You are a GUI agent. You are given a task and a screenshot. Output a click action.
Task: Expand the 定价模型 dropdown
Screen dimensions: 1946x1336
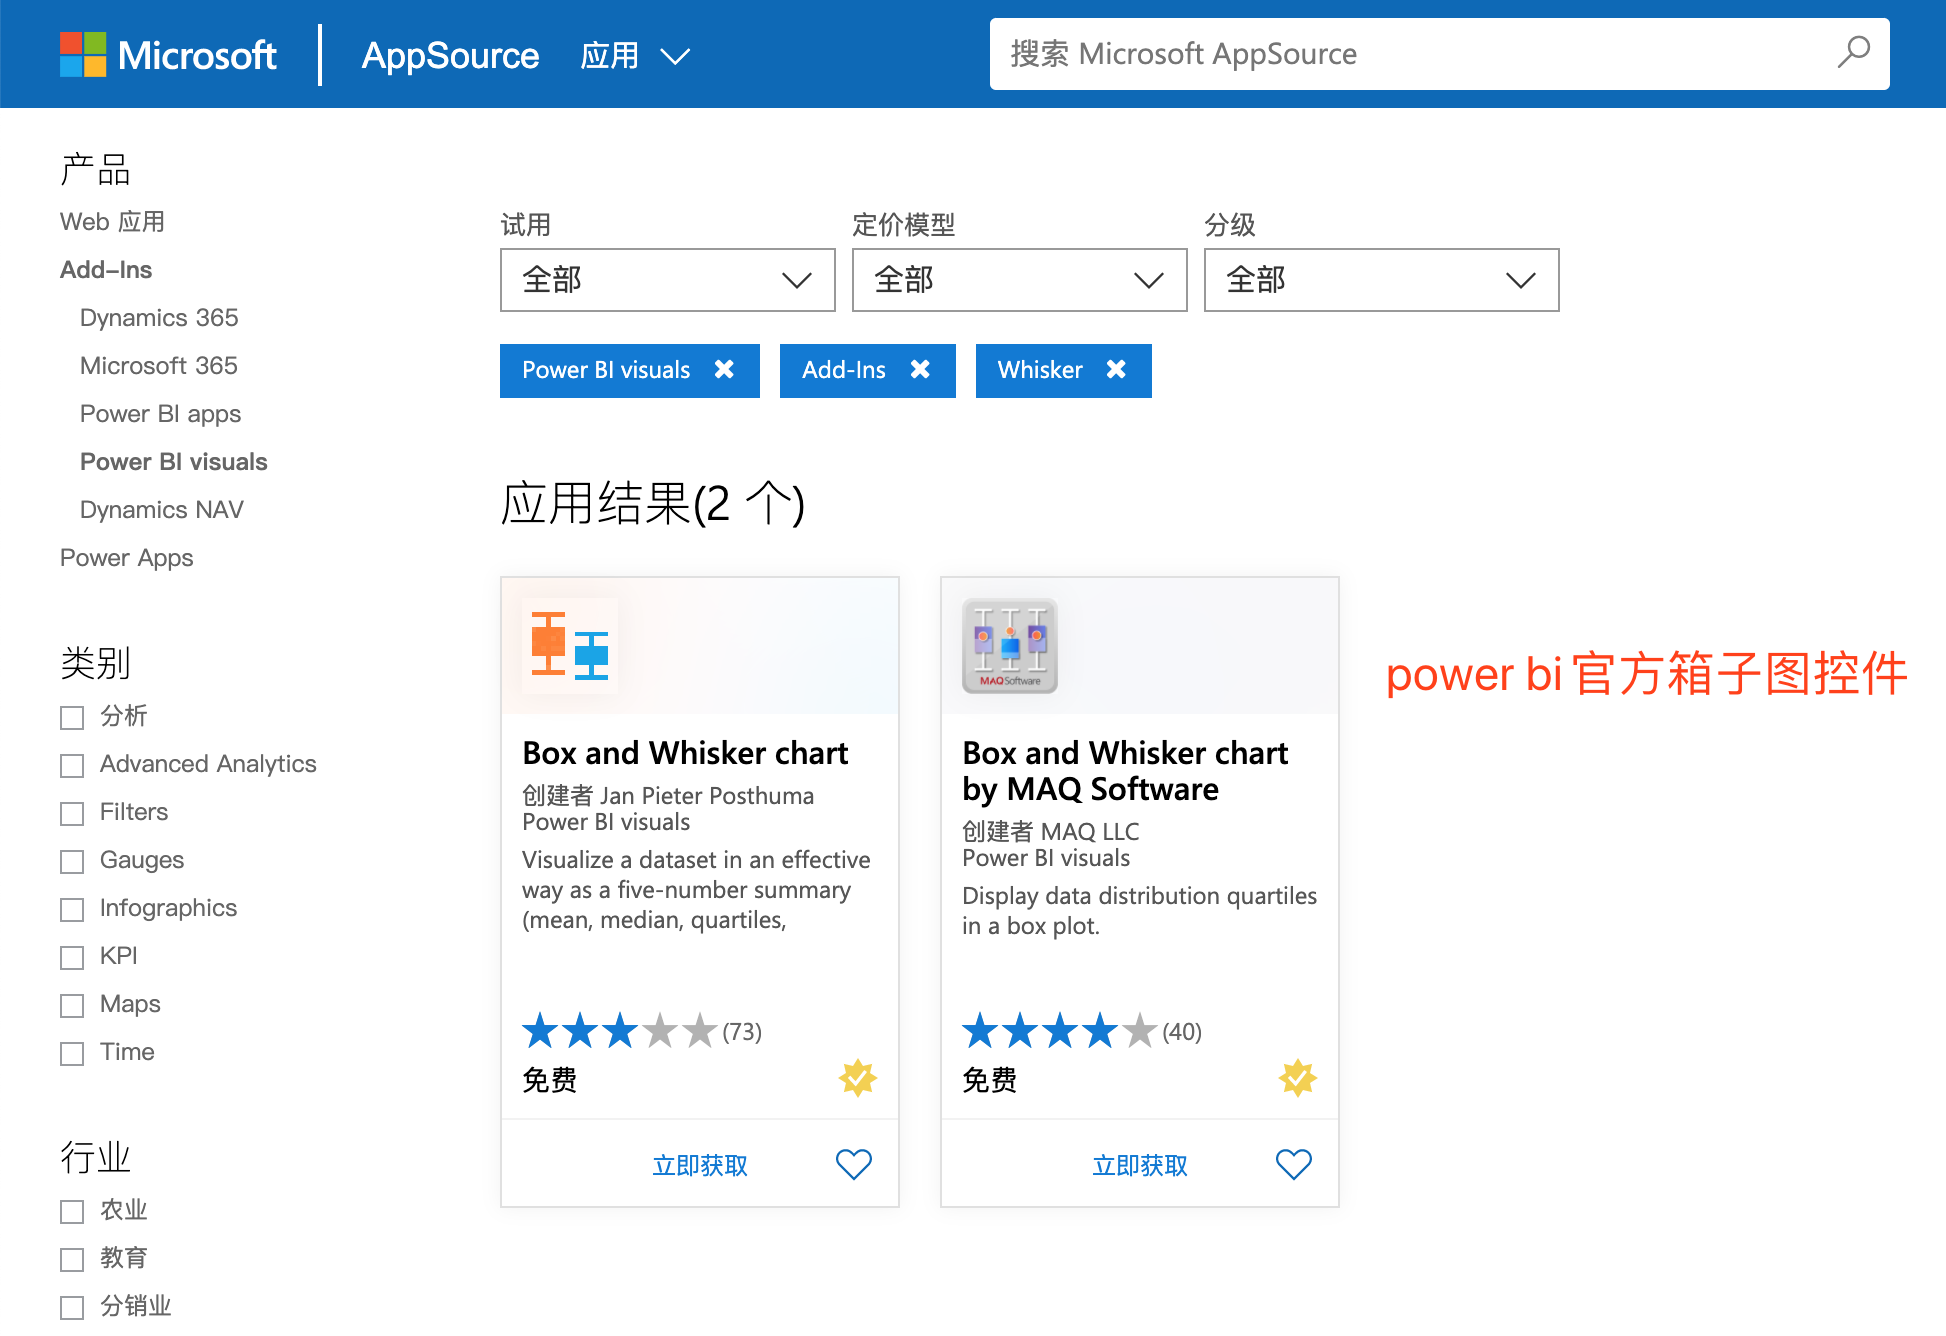pyautogui.click(x=1019, y=280)
